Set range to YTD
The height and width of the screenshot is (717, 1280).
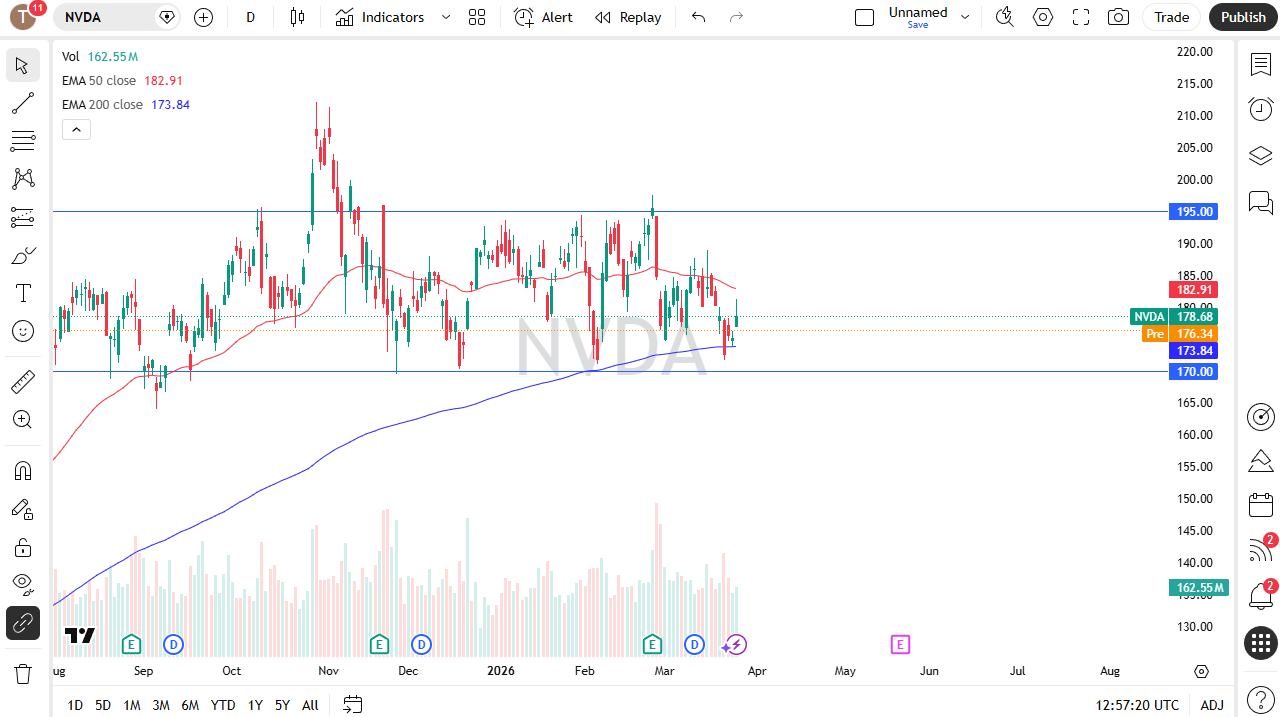pyautogui.click(x=223, y=705)
